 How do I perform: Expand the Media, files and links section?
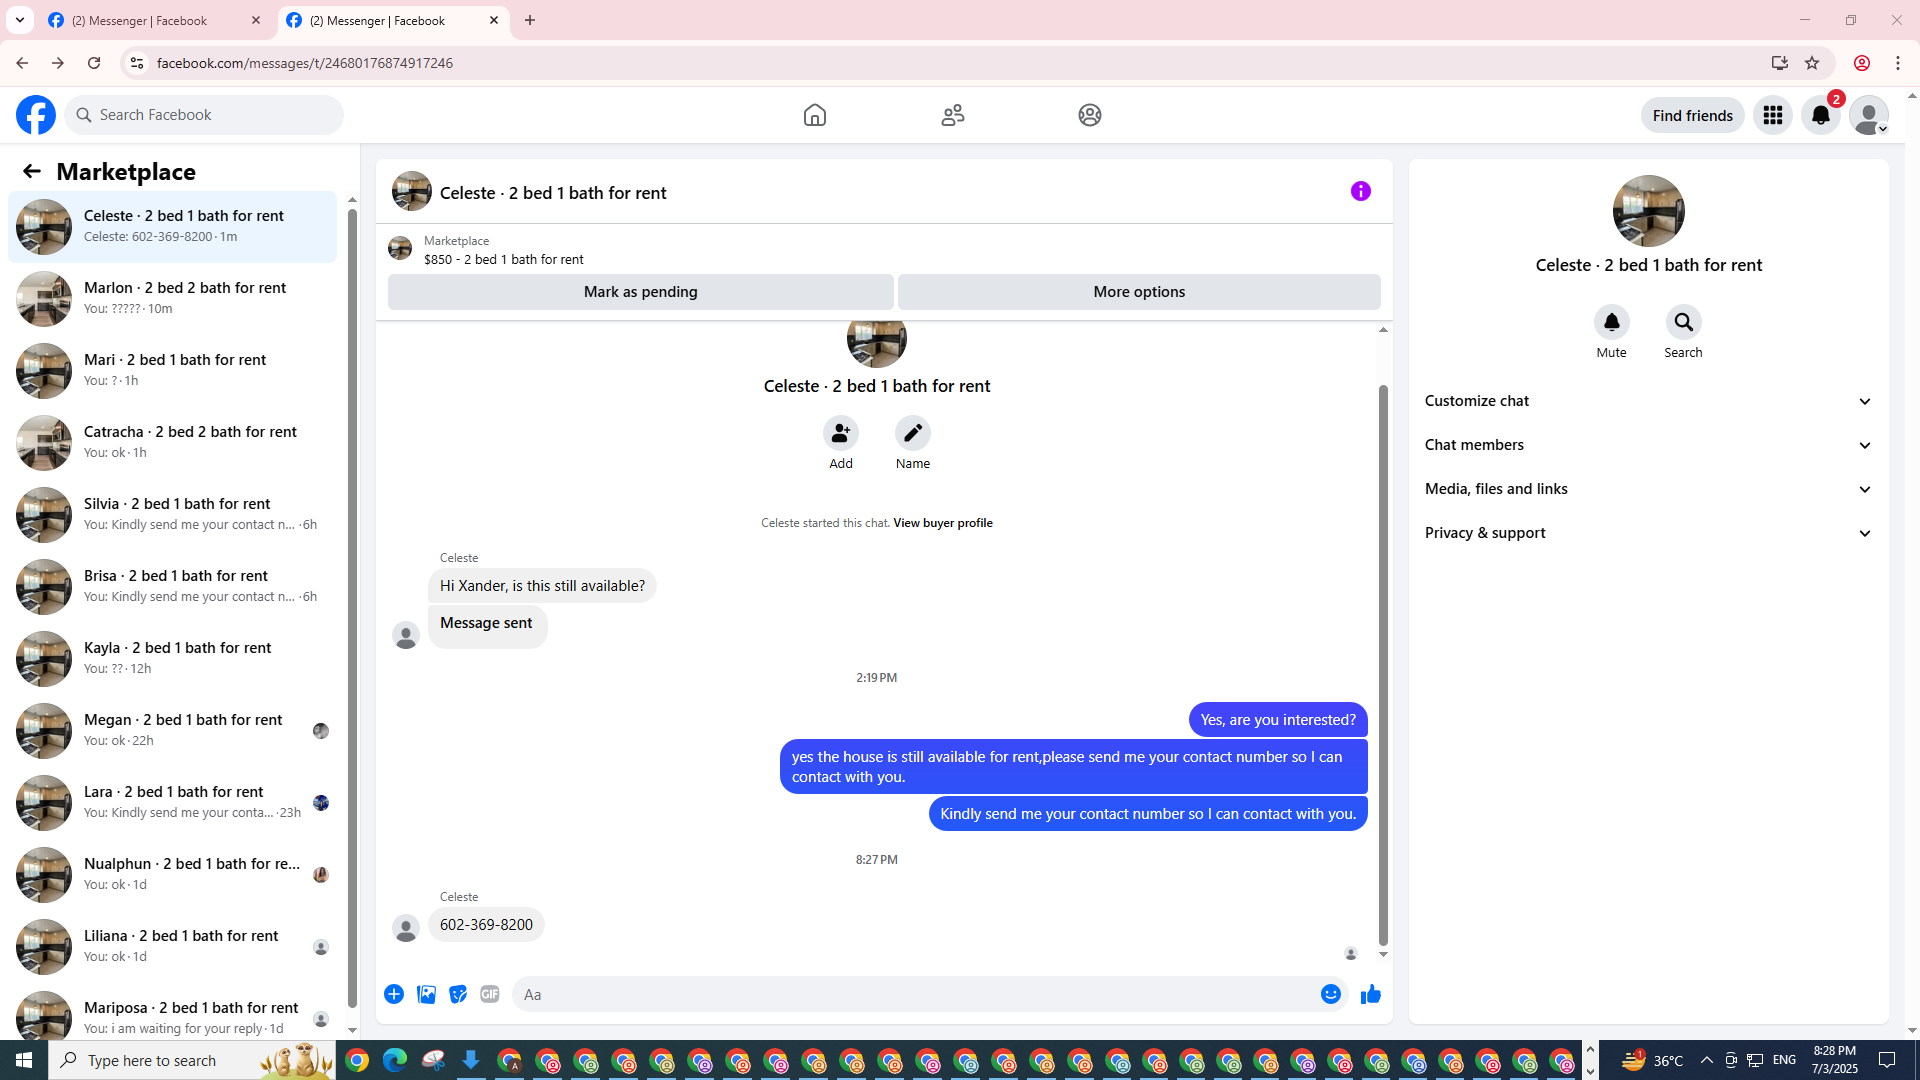tap(1647, 489)
